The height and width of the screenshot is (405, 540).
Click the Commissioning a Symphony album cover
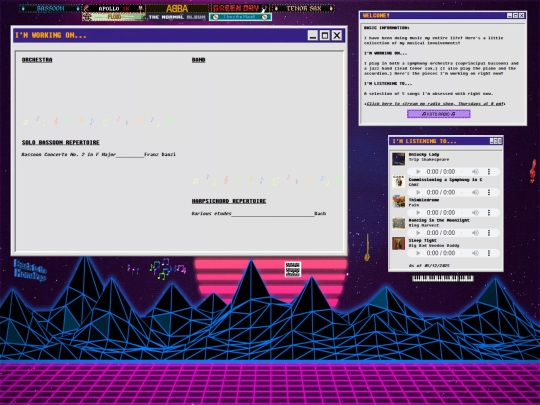point(398,181)
